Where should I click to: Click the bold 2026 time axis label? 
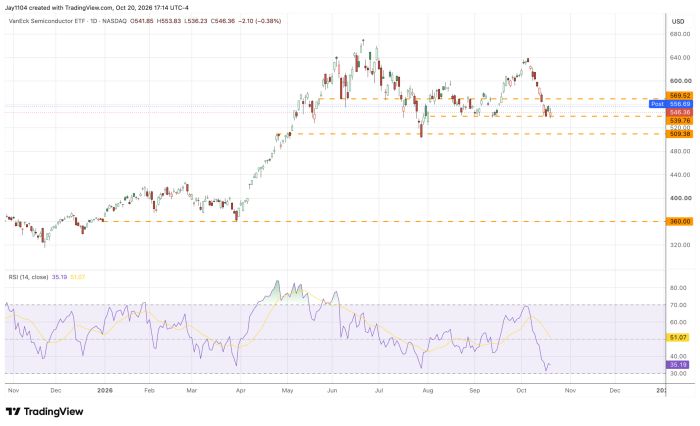click(x=105, y=390)
